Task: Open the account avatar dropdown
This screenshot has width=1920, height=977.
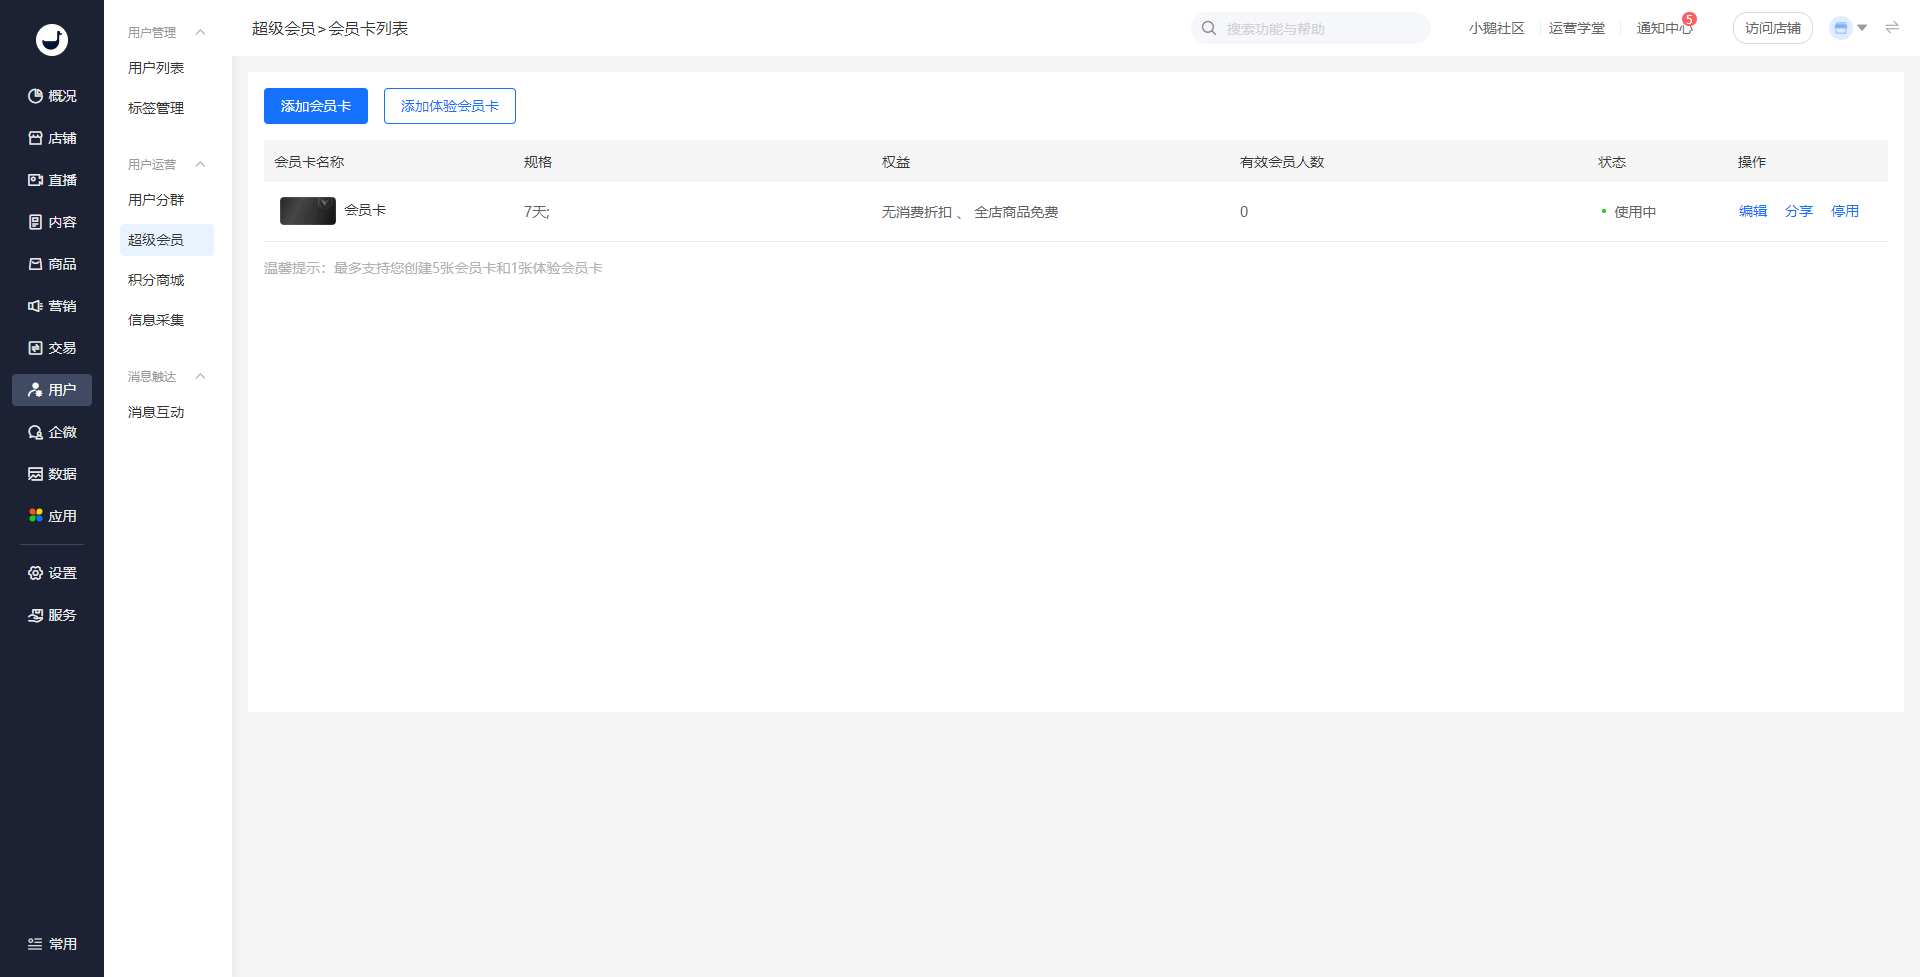Action: [x=1848, y=28]
